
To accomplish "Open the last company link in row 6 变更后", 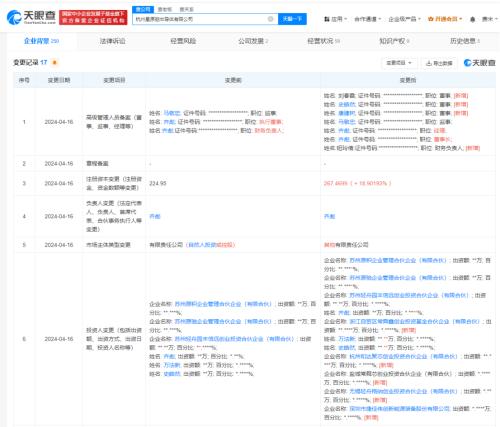I will coord(399,409).
